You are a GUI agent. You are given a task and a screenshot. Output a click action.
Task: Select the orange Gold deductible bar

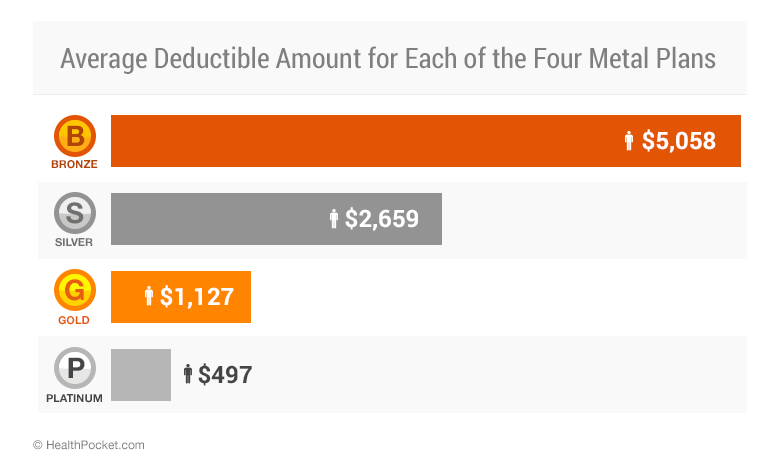(181, 297)
